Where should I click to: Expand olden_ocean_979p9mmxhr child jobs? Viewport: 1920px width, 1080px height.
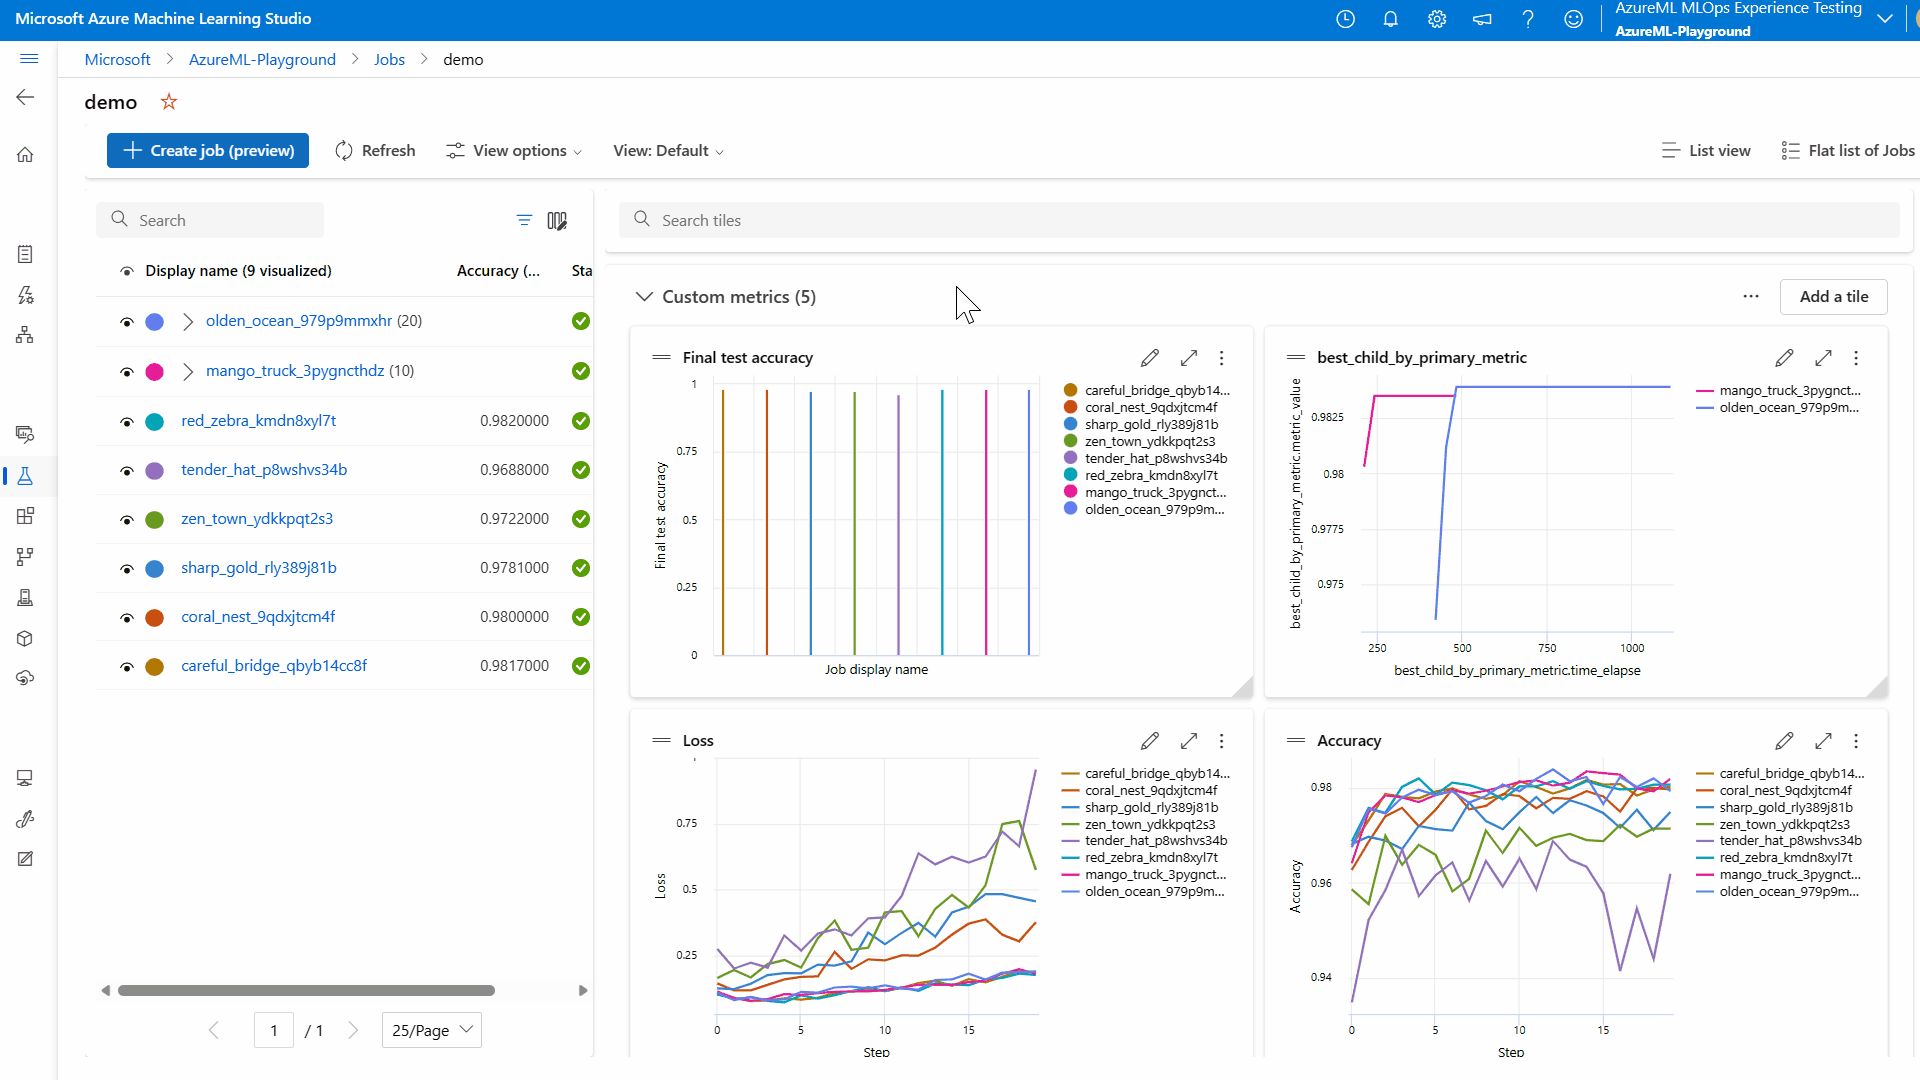(x=188, y=321)
